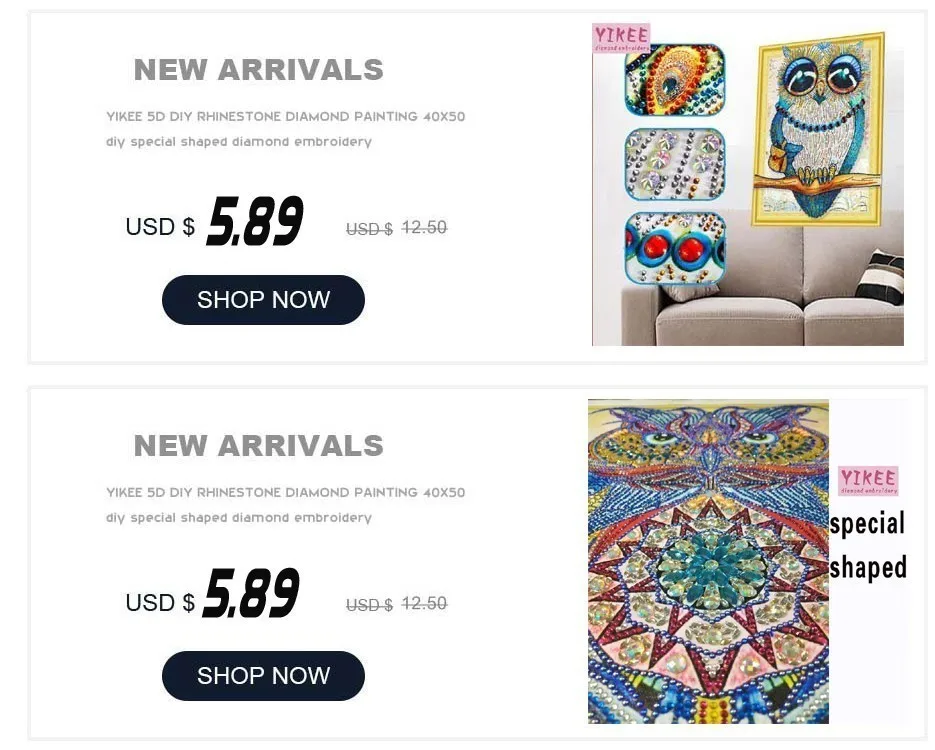Click the peacock feather detail thumbnail
This screenshot has width=935, height=750.
coord(674,80)
